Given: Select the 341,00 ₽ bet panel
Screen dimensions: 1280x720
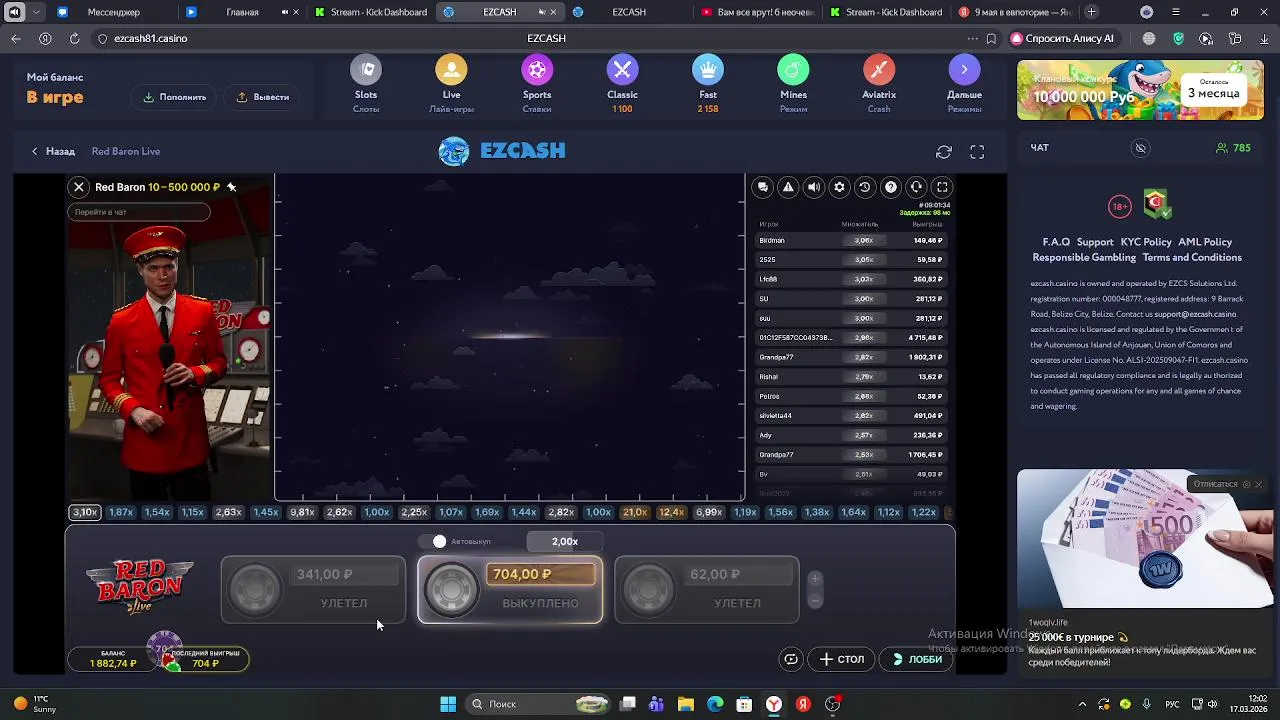Looking at the screenshot, I should click(313, 589).
